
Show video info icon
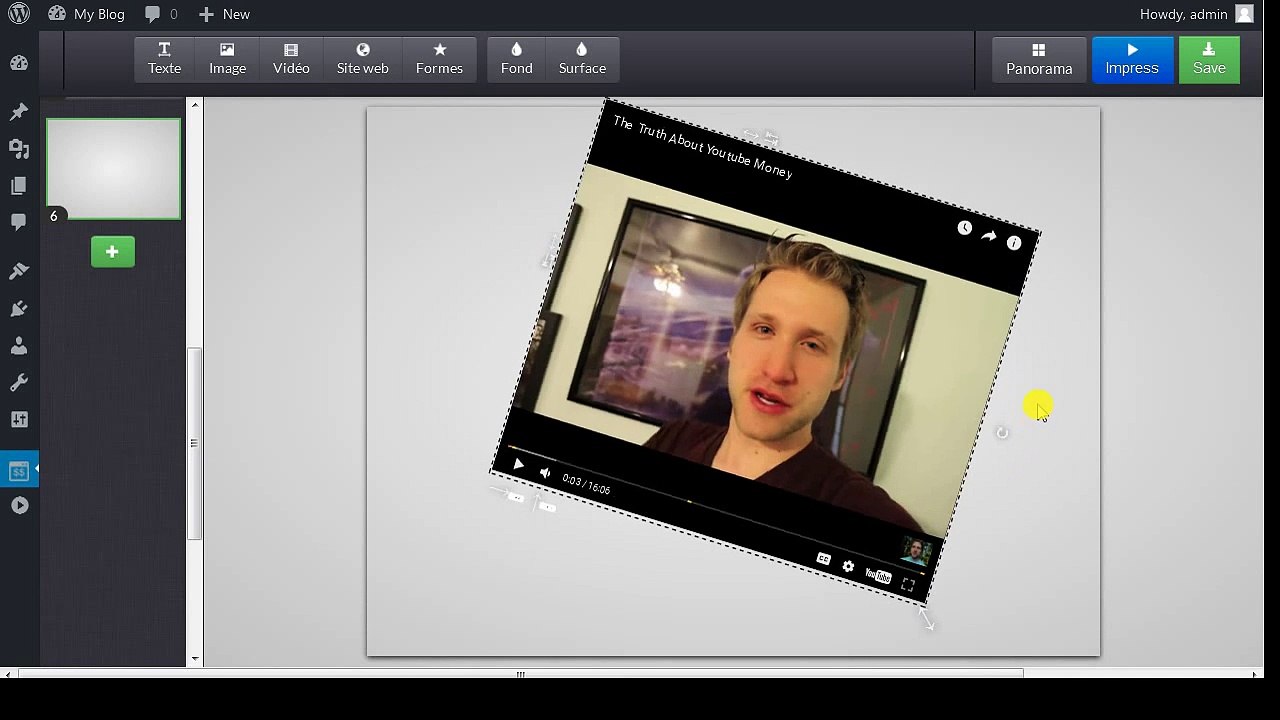pos(1014,243)
